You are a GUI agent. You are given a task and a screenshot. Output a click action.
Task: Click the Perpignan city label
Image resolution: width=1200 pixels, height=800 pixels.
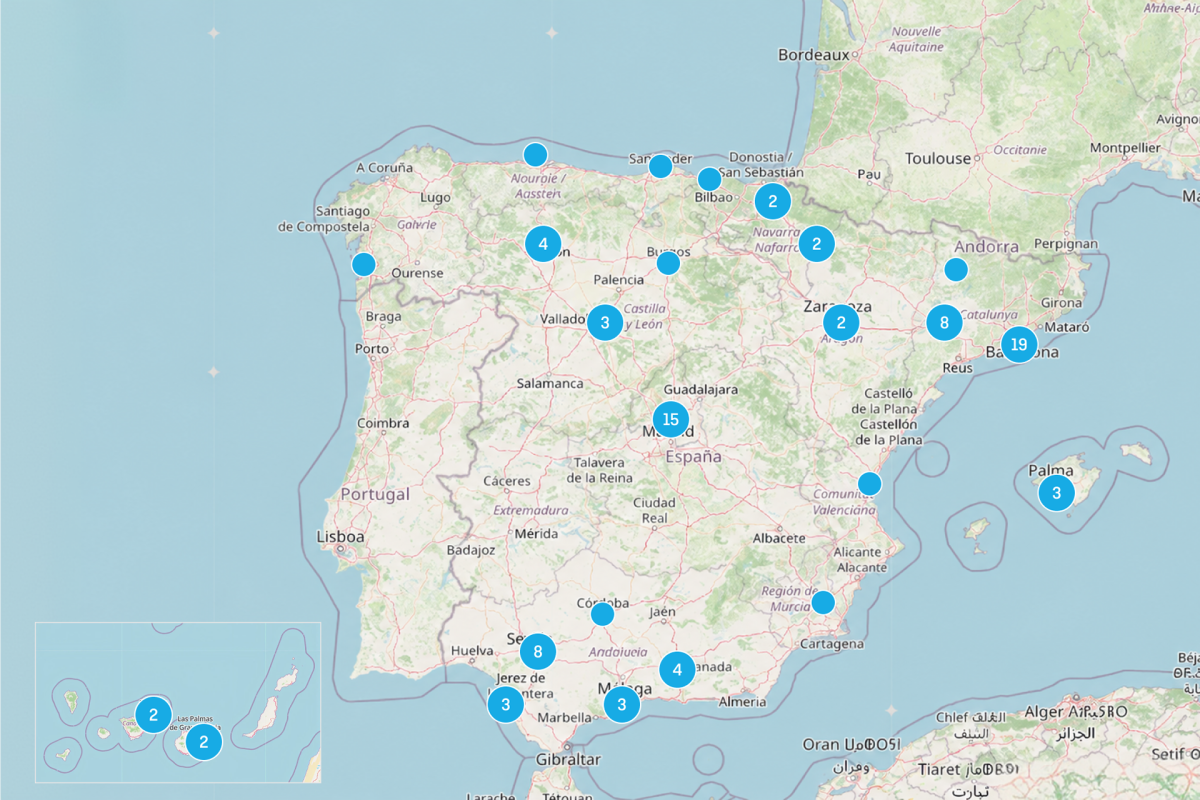[x=1065, y=243]
